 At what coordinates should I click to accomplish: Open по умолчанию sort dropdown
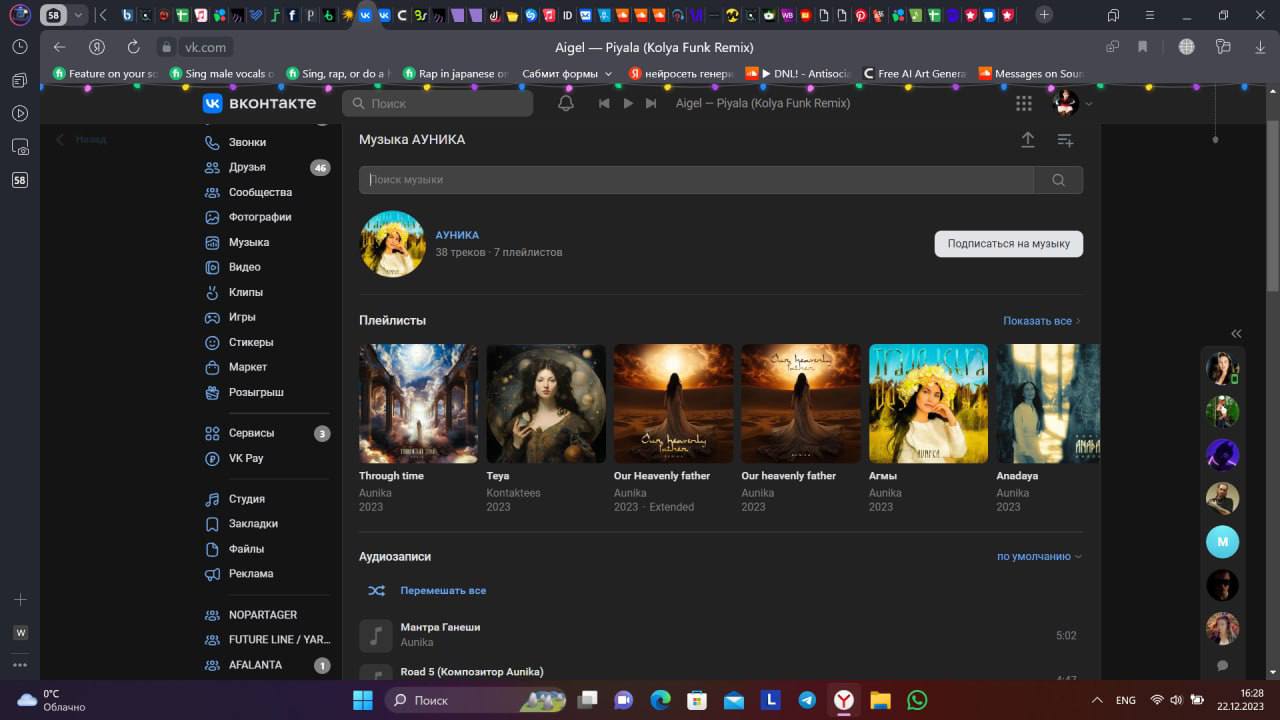tap(1039, 556)
